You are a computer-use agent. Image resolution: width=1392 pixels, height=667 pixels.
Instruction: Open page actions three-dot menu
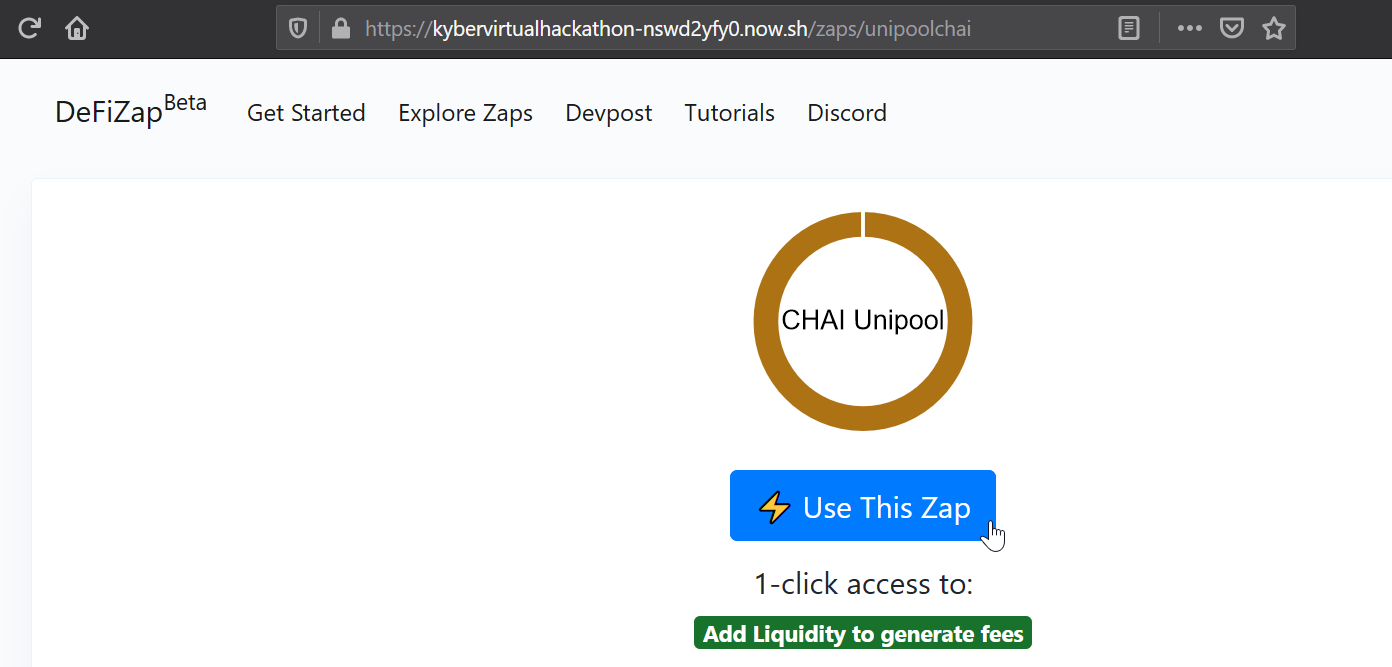pos(1190,29)
